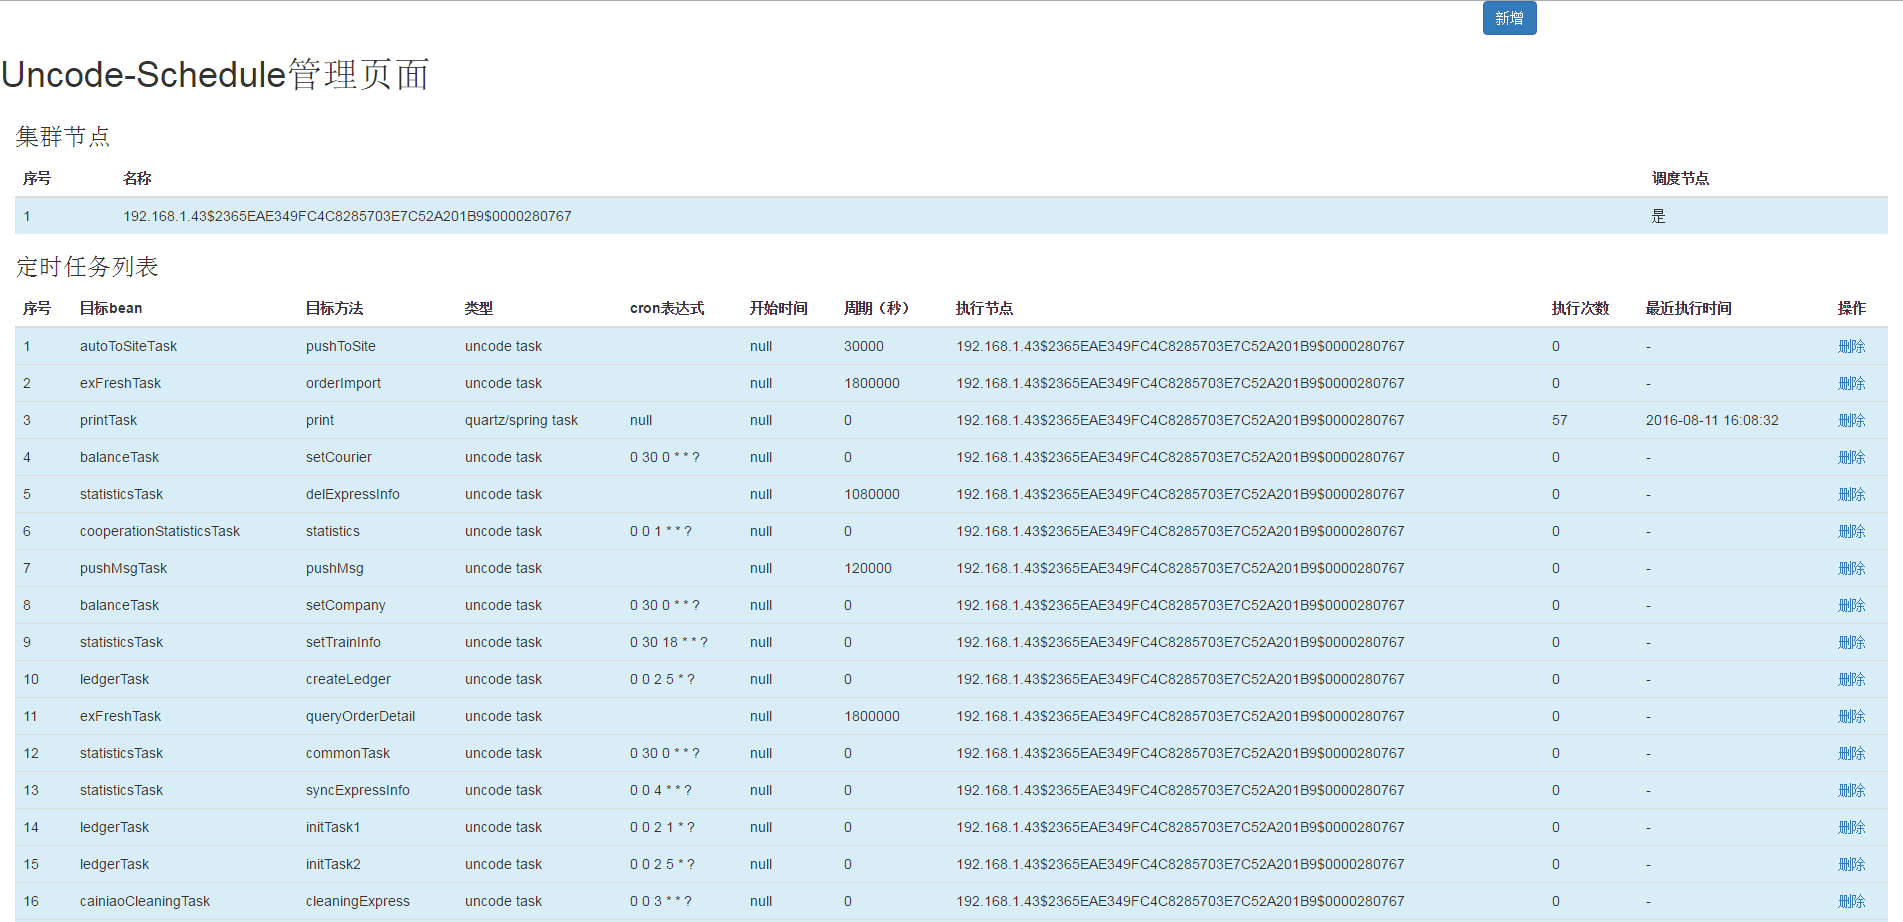The height and width of the screenshot is (922, 1903).
Task: Remove the cooperationStatisticsTask entry
Action: tap(1851, 531)
